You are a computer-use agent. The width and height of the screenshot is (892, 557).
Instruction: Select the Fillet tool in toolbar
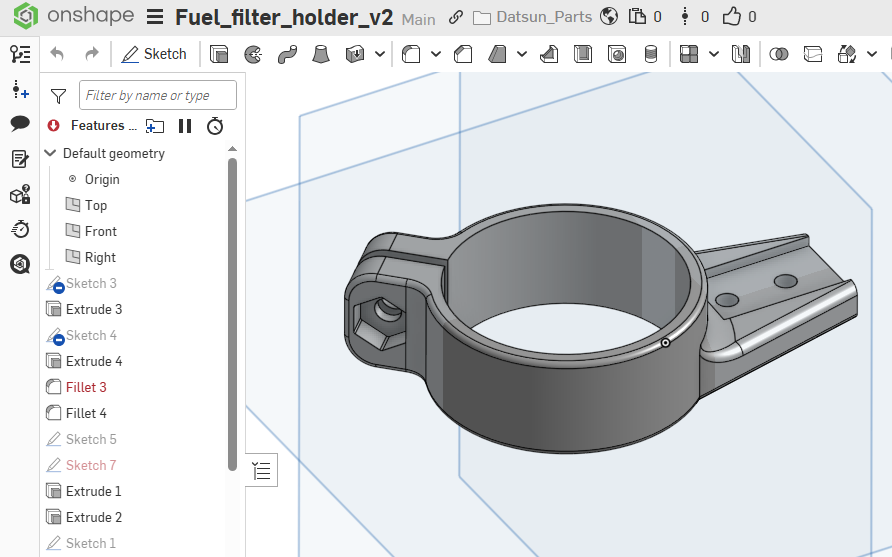(411, 54)
